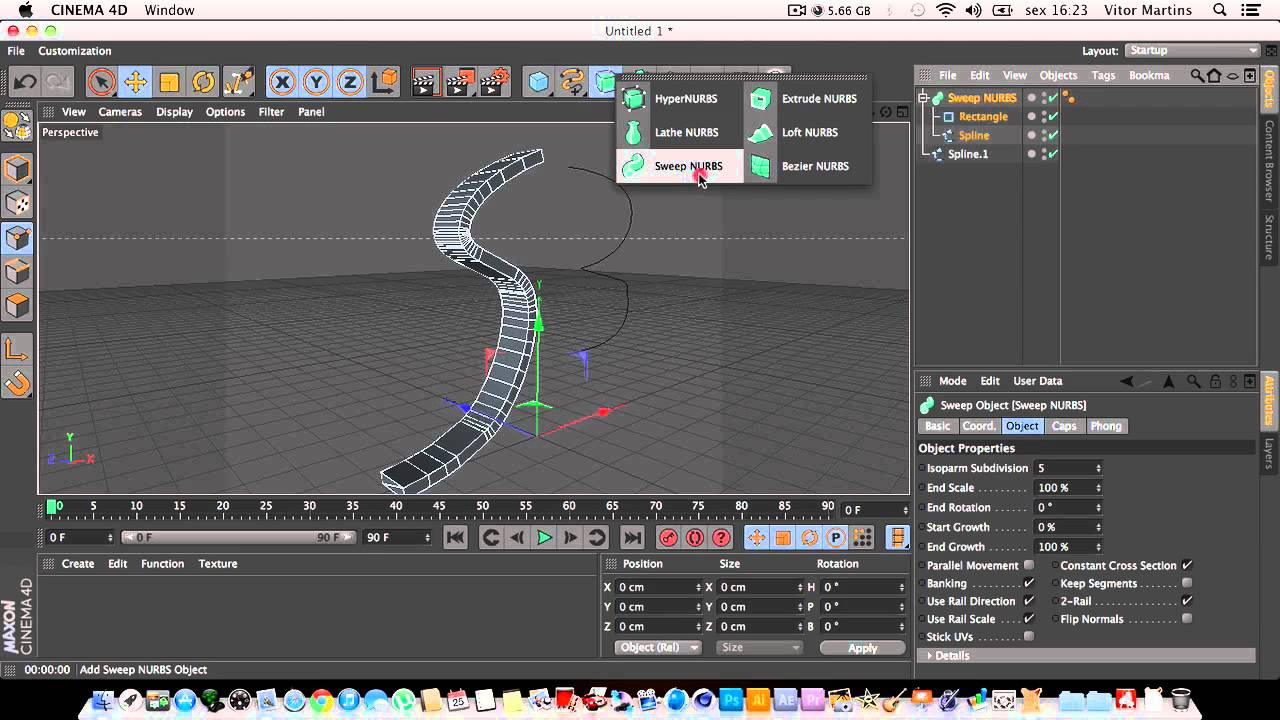Open Render to Picture Viewer icon
Screen dimensions: 1280x720
tap(460, 82)
